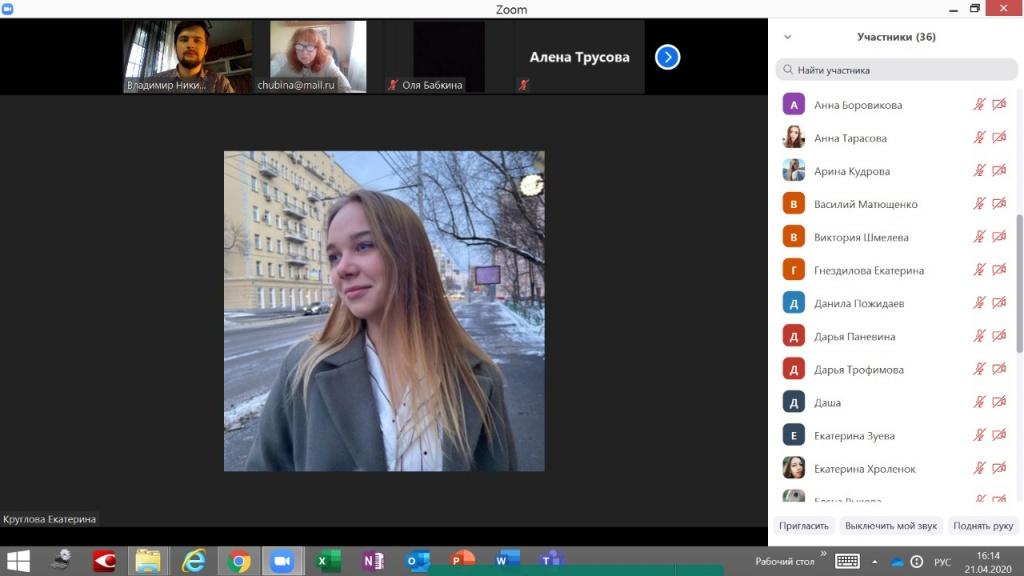Switch input language via РУС indicator

coord(942,562)
